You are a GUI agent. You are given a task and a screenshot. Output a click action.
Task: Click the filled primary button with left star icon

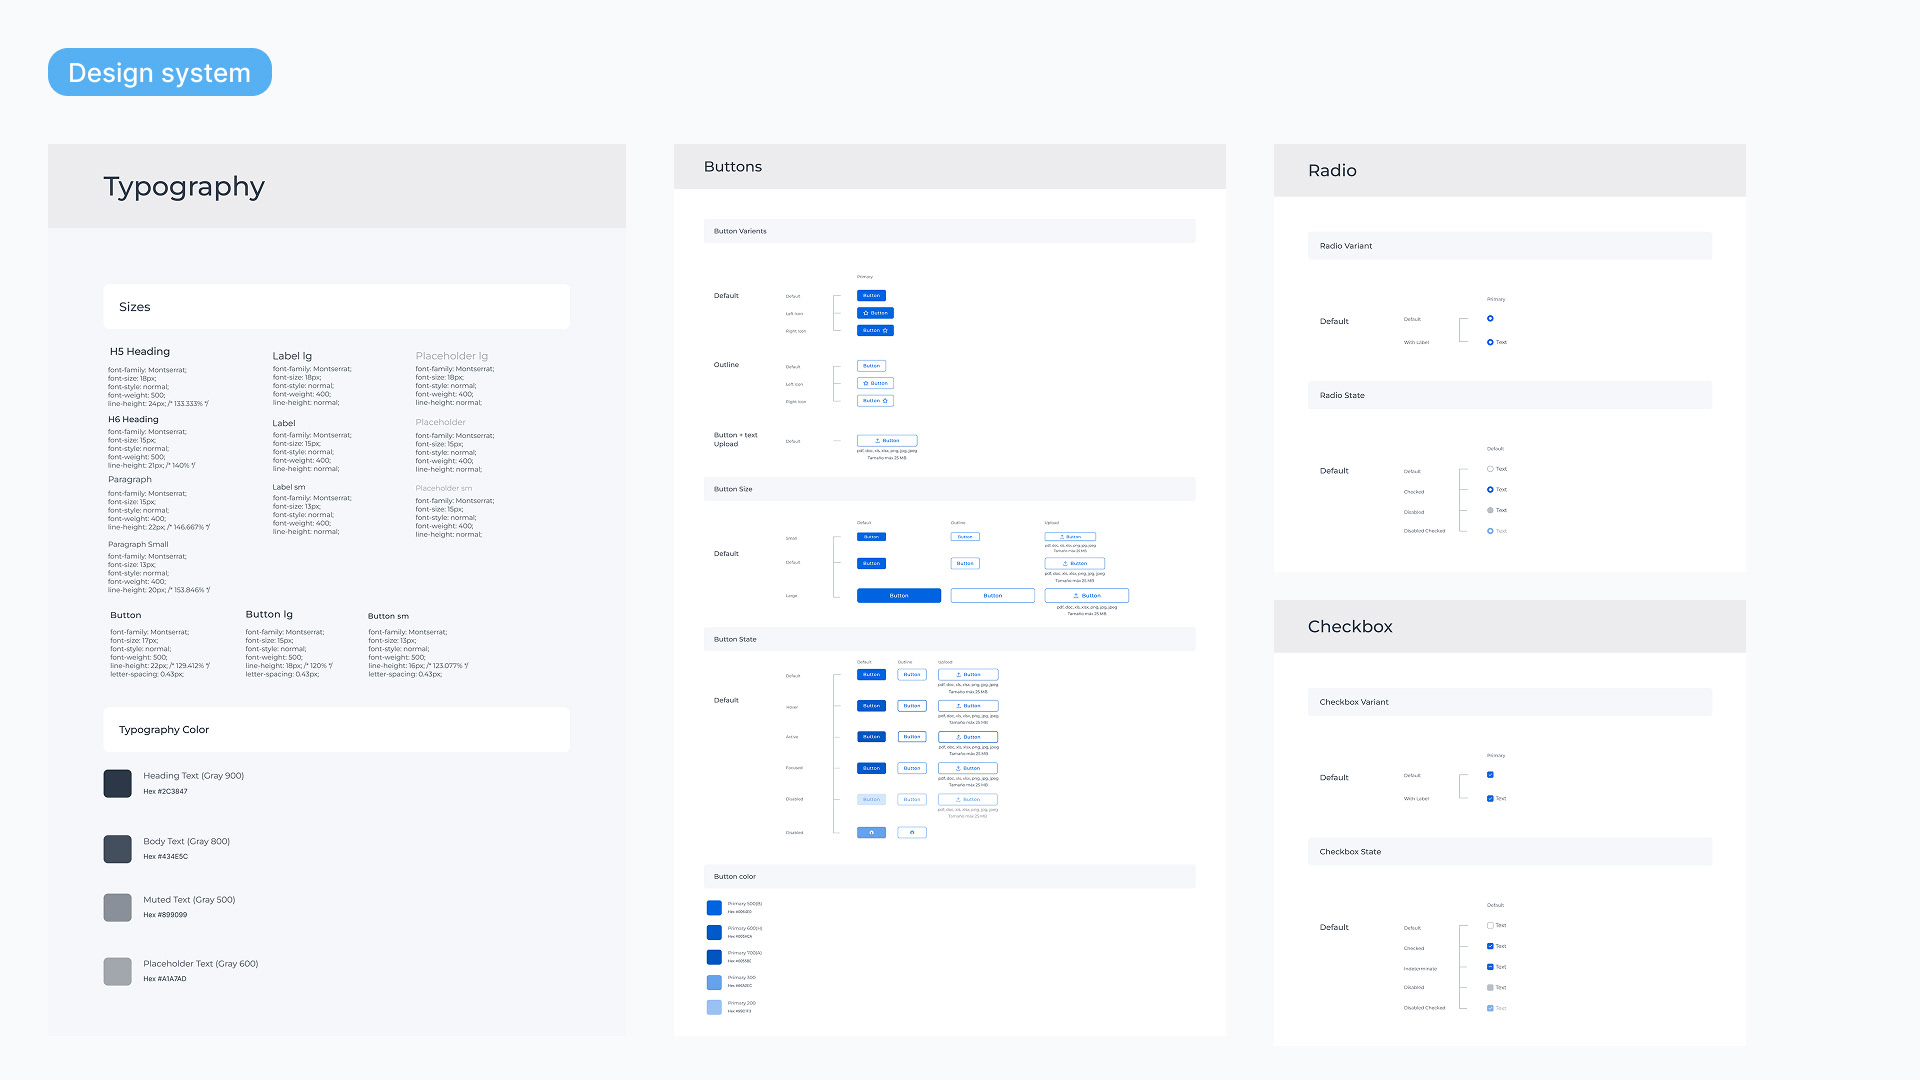875,313
